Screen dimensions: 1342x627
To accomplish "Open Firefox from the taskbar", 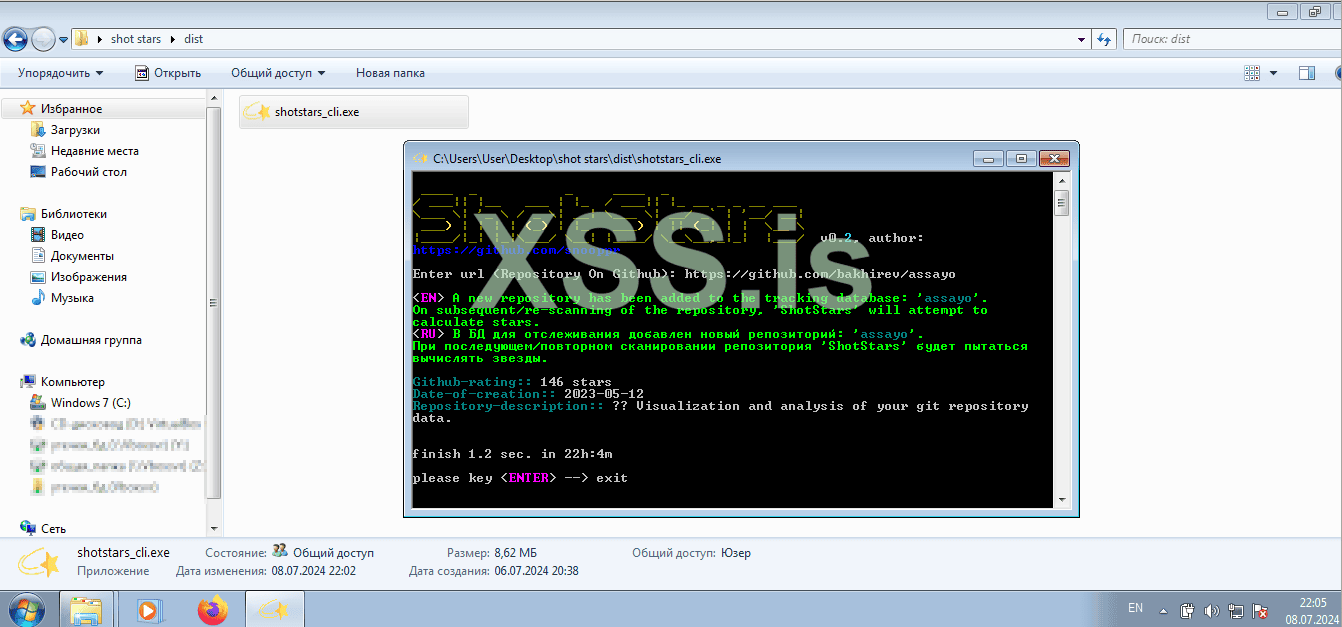I will click(x=212, y=609).
